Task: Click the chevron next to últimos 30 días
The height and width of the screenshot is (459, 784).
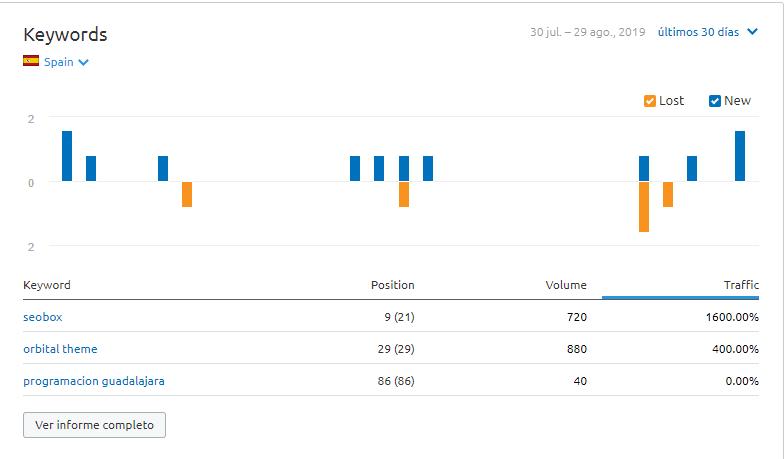Action: click(x=752, y=32)
